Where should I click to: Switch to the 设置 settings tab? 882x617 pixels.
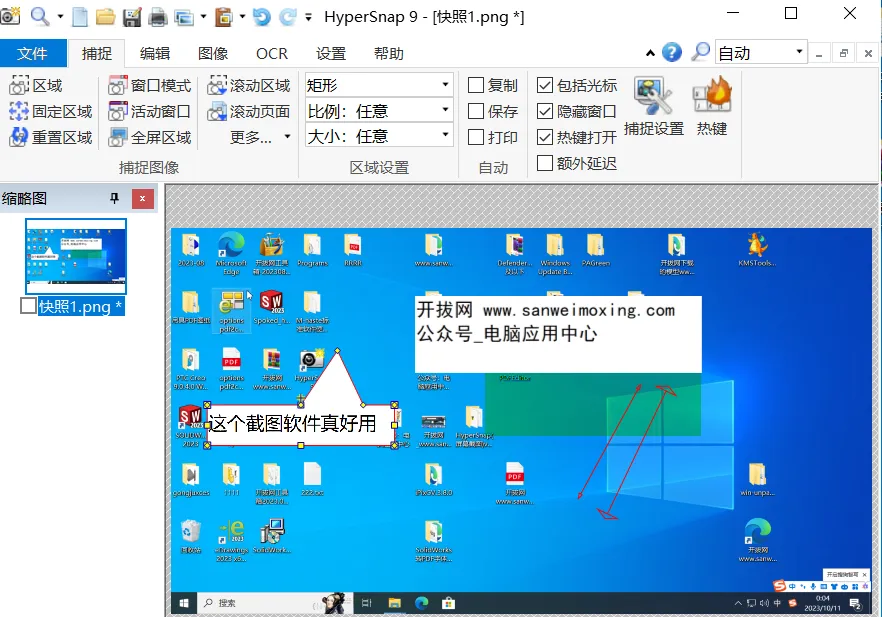330,53
